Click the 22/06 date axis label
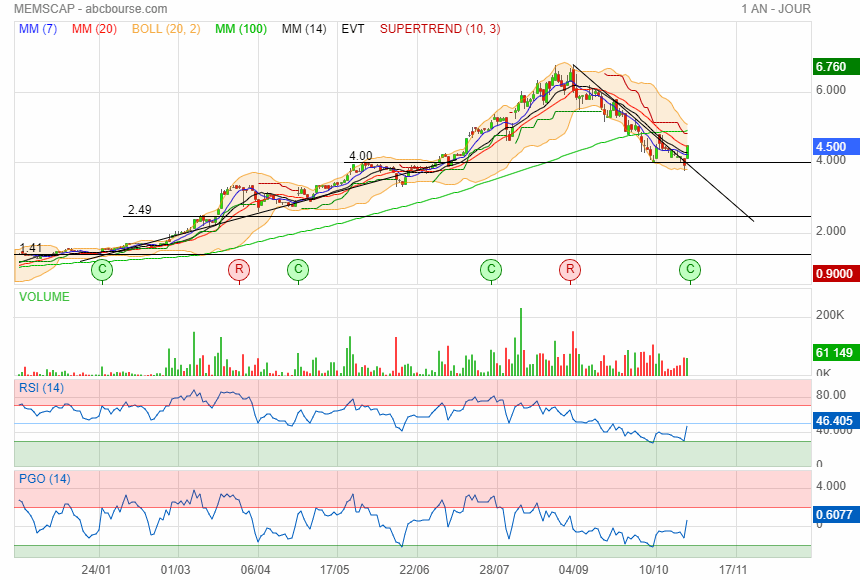Viewport: 860px width, 580px height. pos(415,570)
